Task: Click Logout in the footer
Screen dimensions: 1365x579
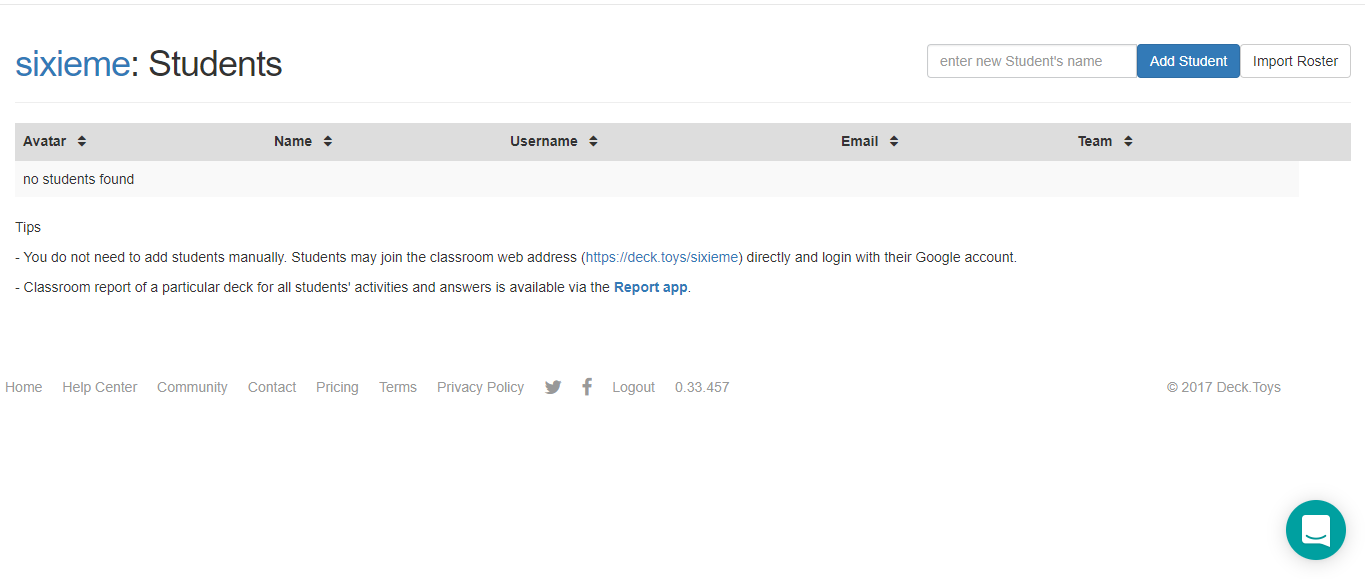Action: point(633,387)
